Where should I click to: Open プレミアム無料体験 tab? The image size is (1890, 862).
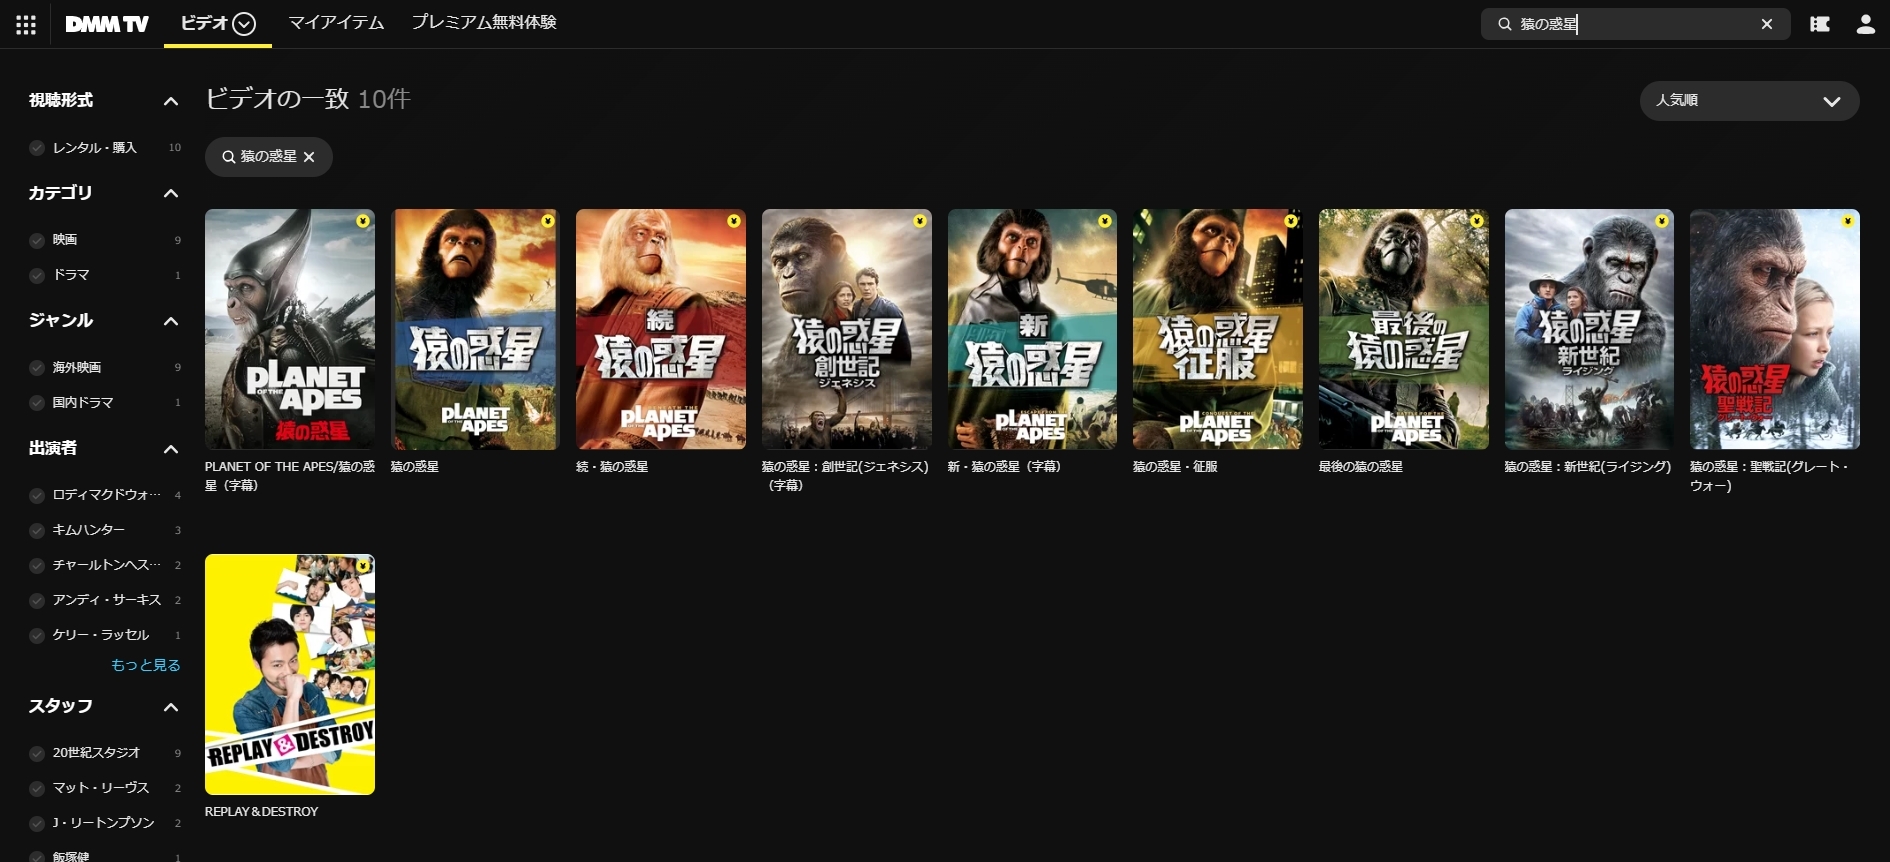[484, 22]
